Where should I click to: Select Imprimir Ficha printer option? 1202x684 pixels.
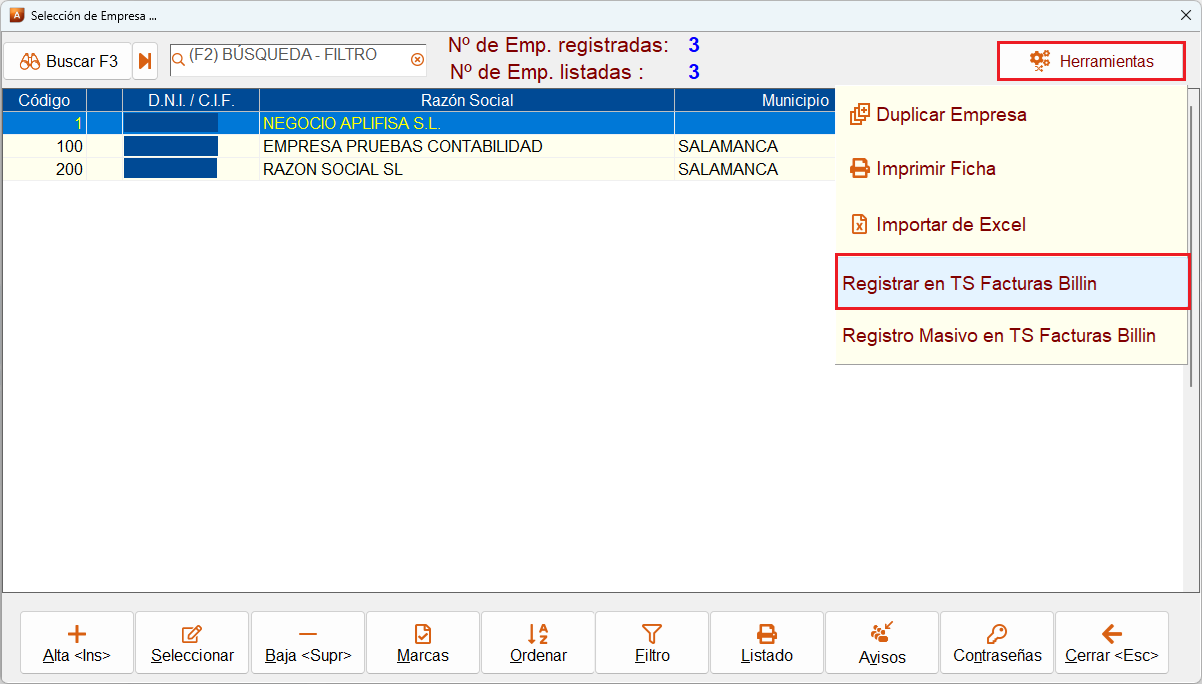(1012, 169)
